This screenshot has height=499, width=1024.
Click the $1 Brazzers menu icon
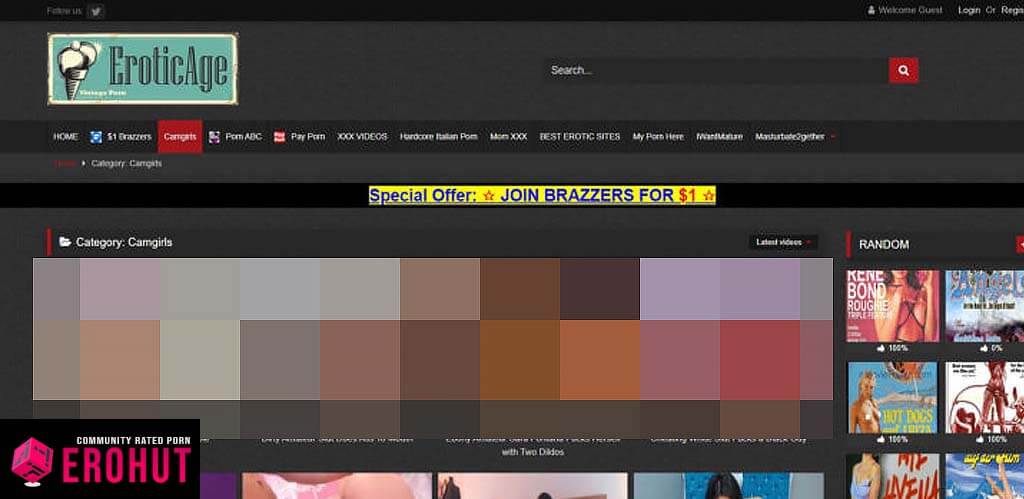(96, 137)
